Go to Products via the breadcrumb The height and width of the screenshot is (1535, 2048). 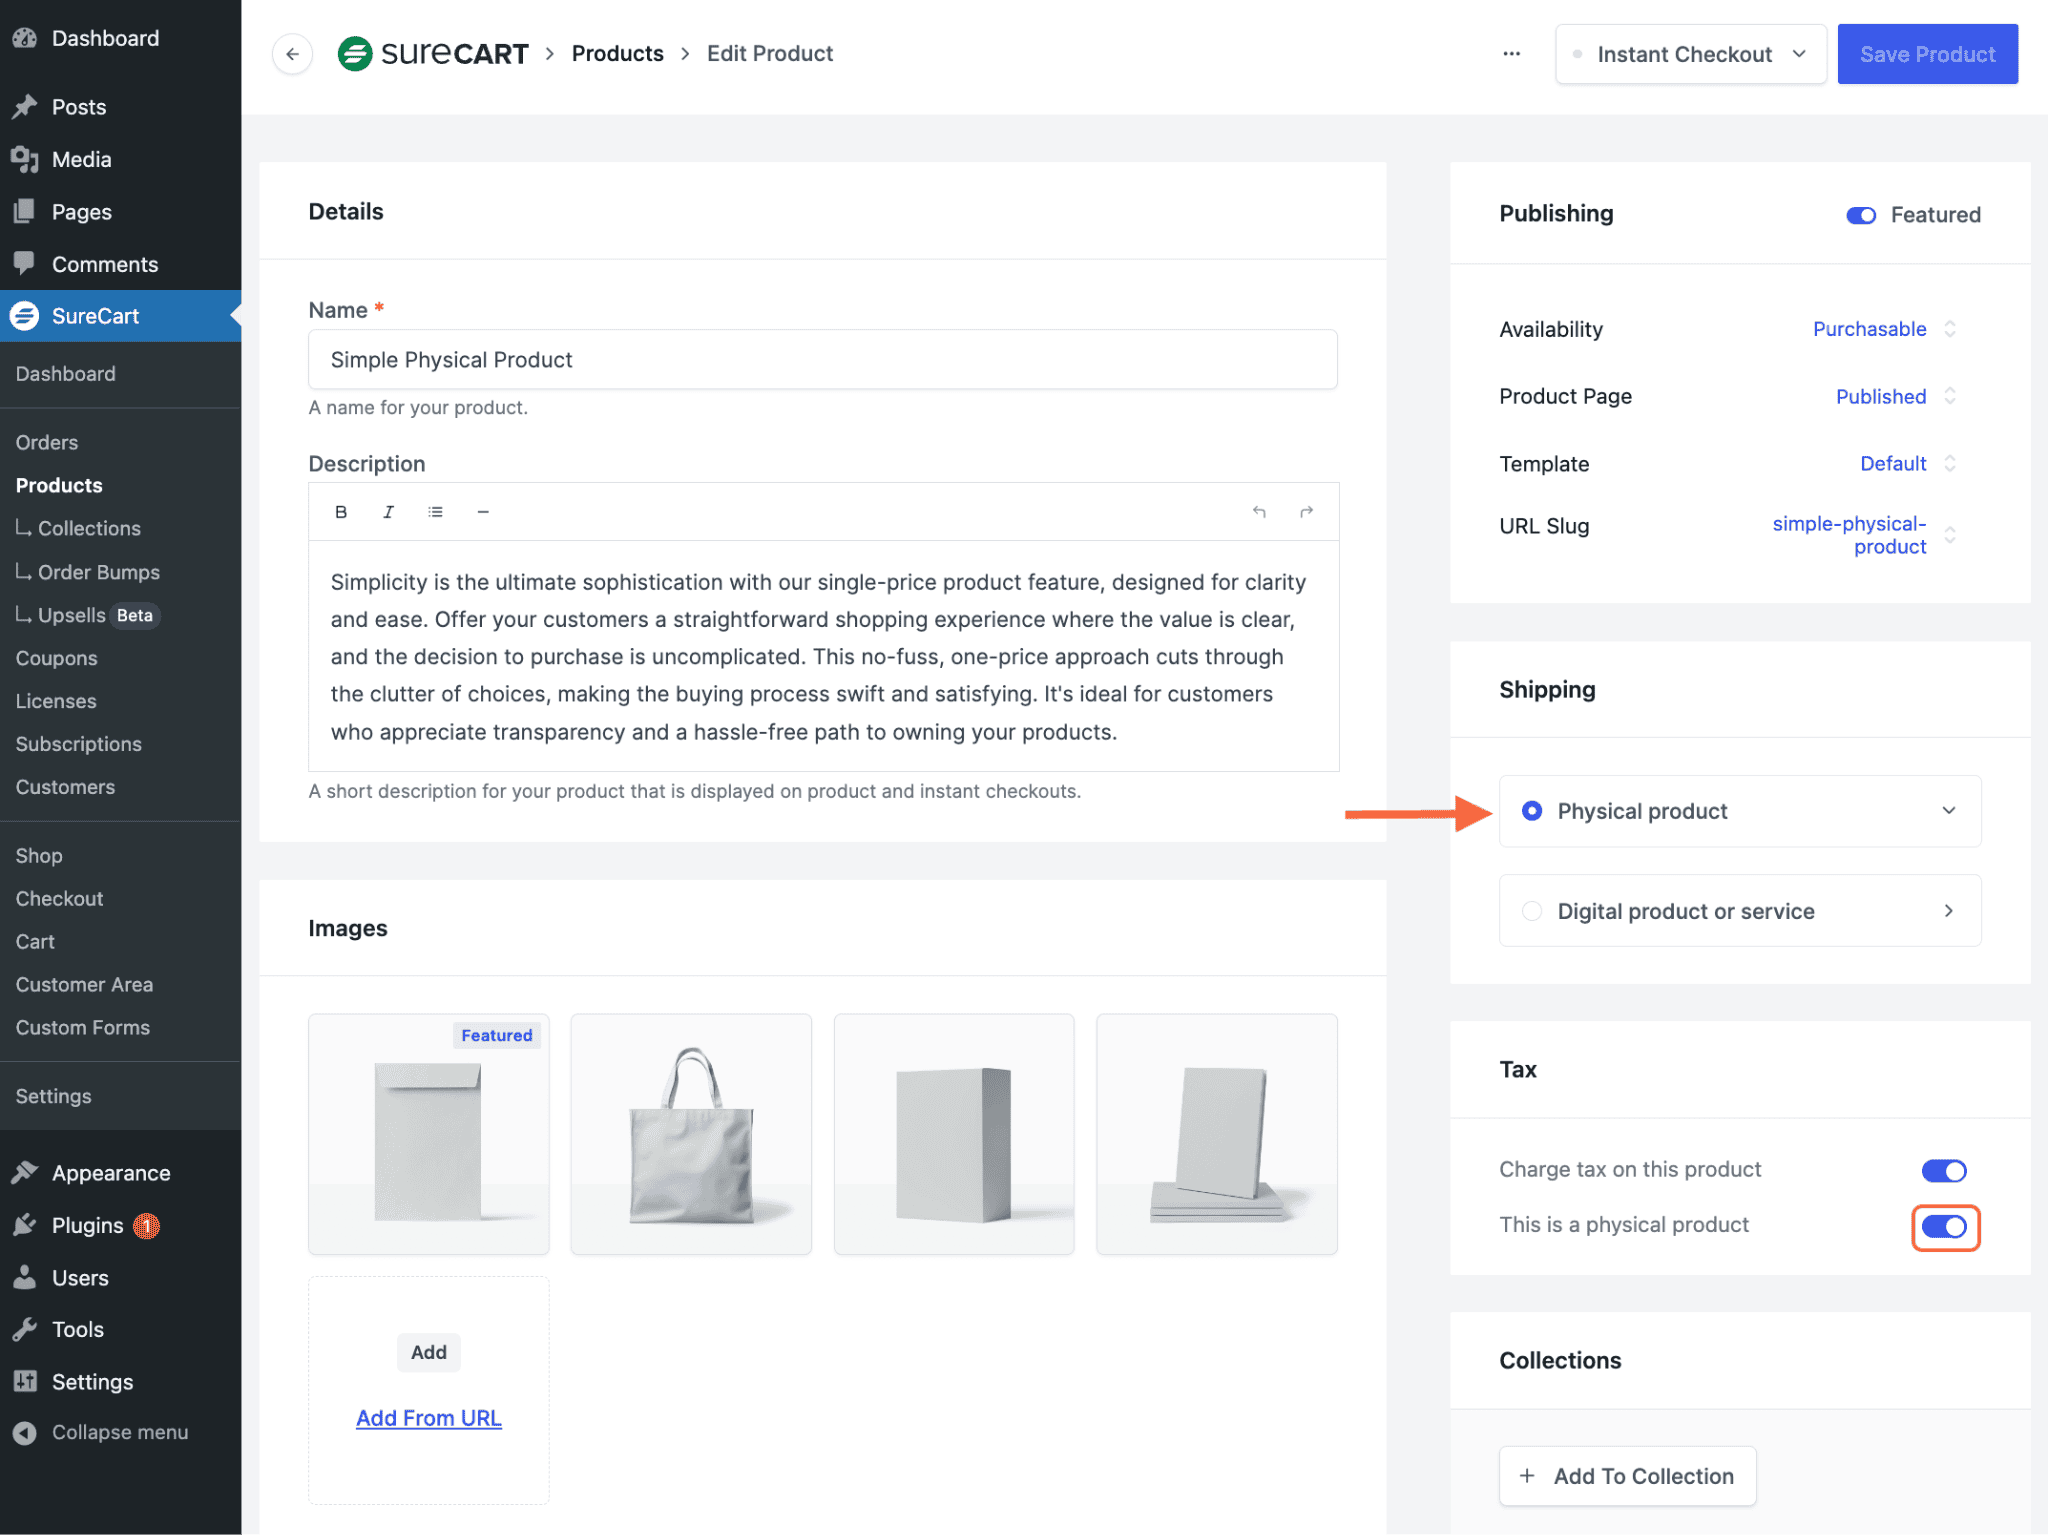pyautogui.click(x=617, y=53)
